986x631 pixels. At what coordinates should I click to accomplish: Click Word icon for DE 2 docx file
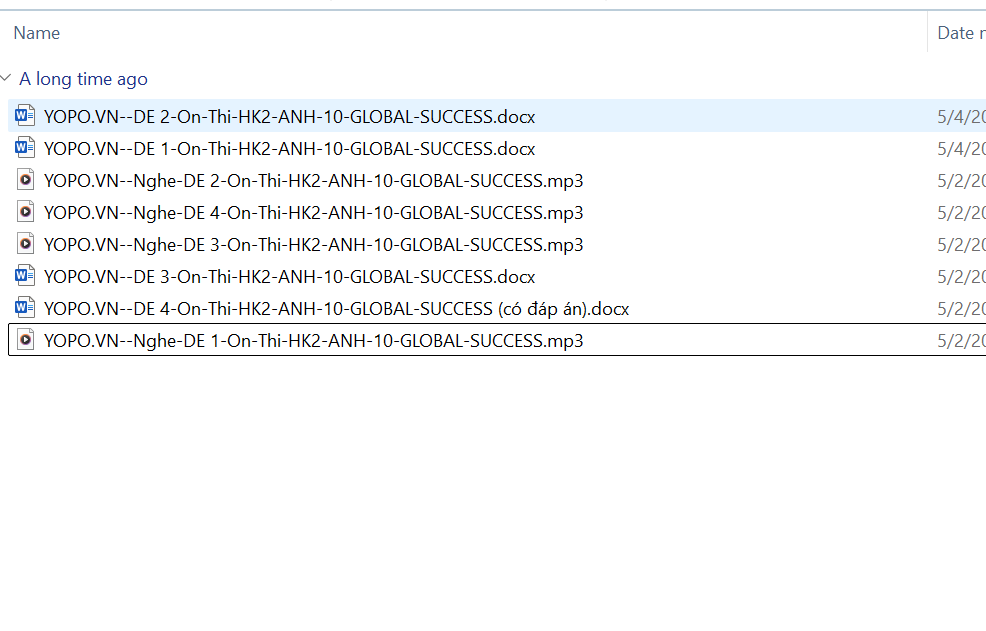[x=25, y=116]
